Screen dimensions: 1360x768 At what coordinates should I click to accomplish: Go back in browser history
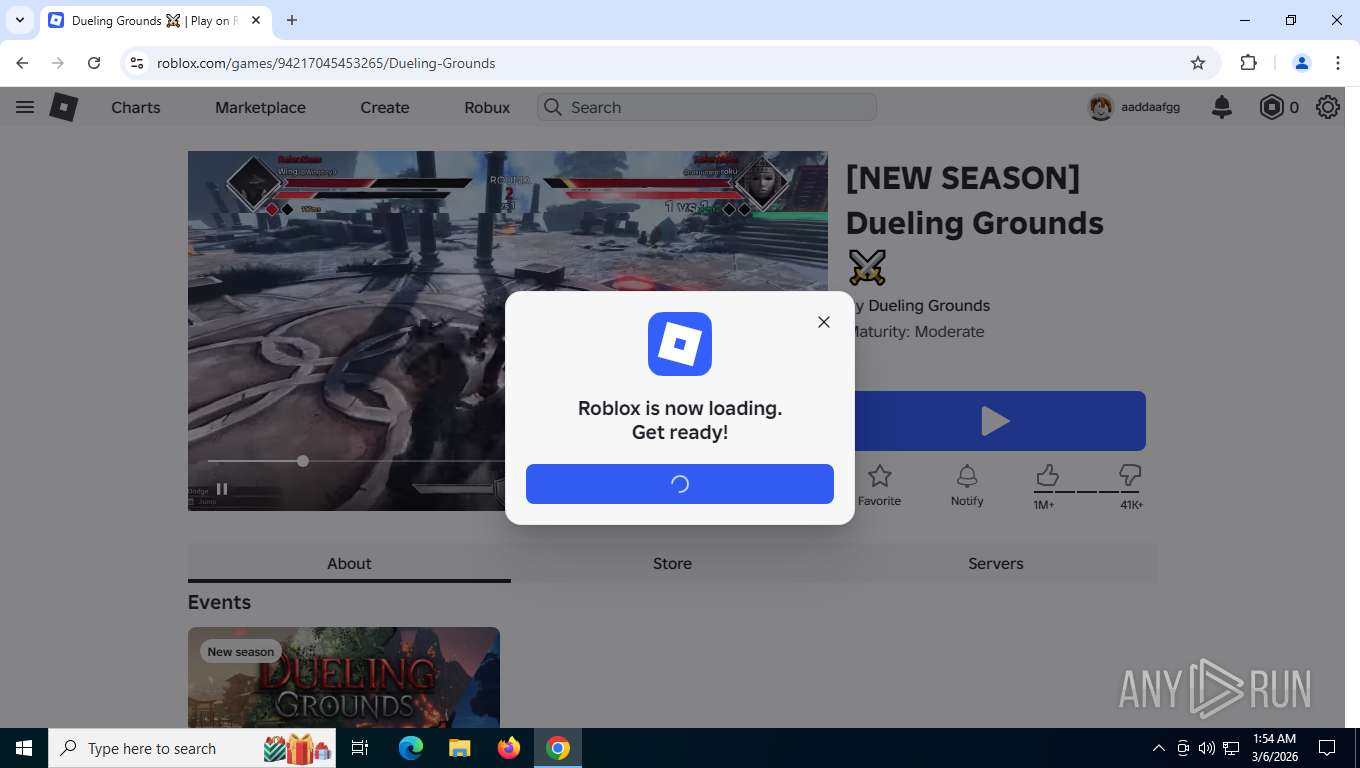[22, 63]
